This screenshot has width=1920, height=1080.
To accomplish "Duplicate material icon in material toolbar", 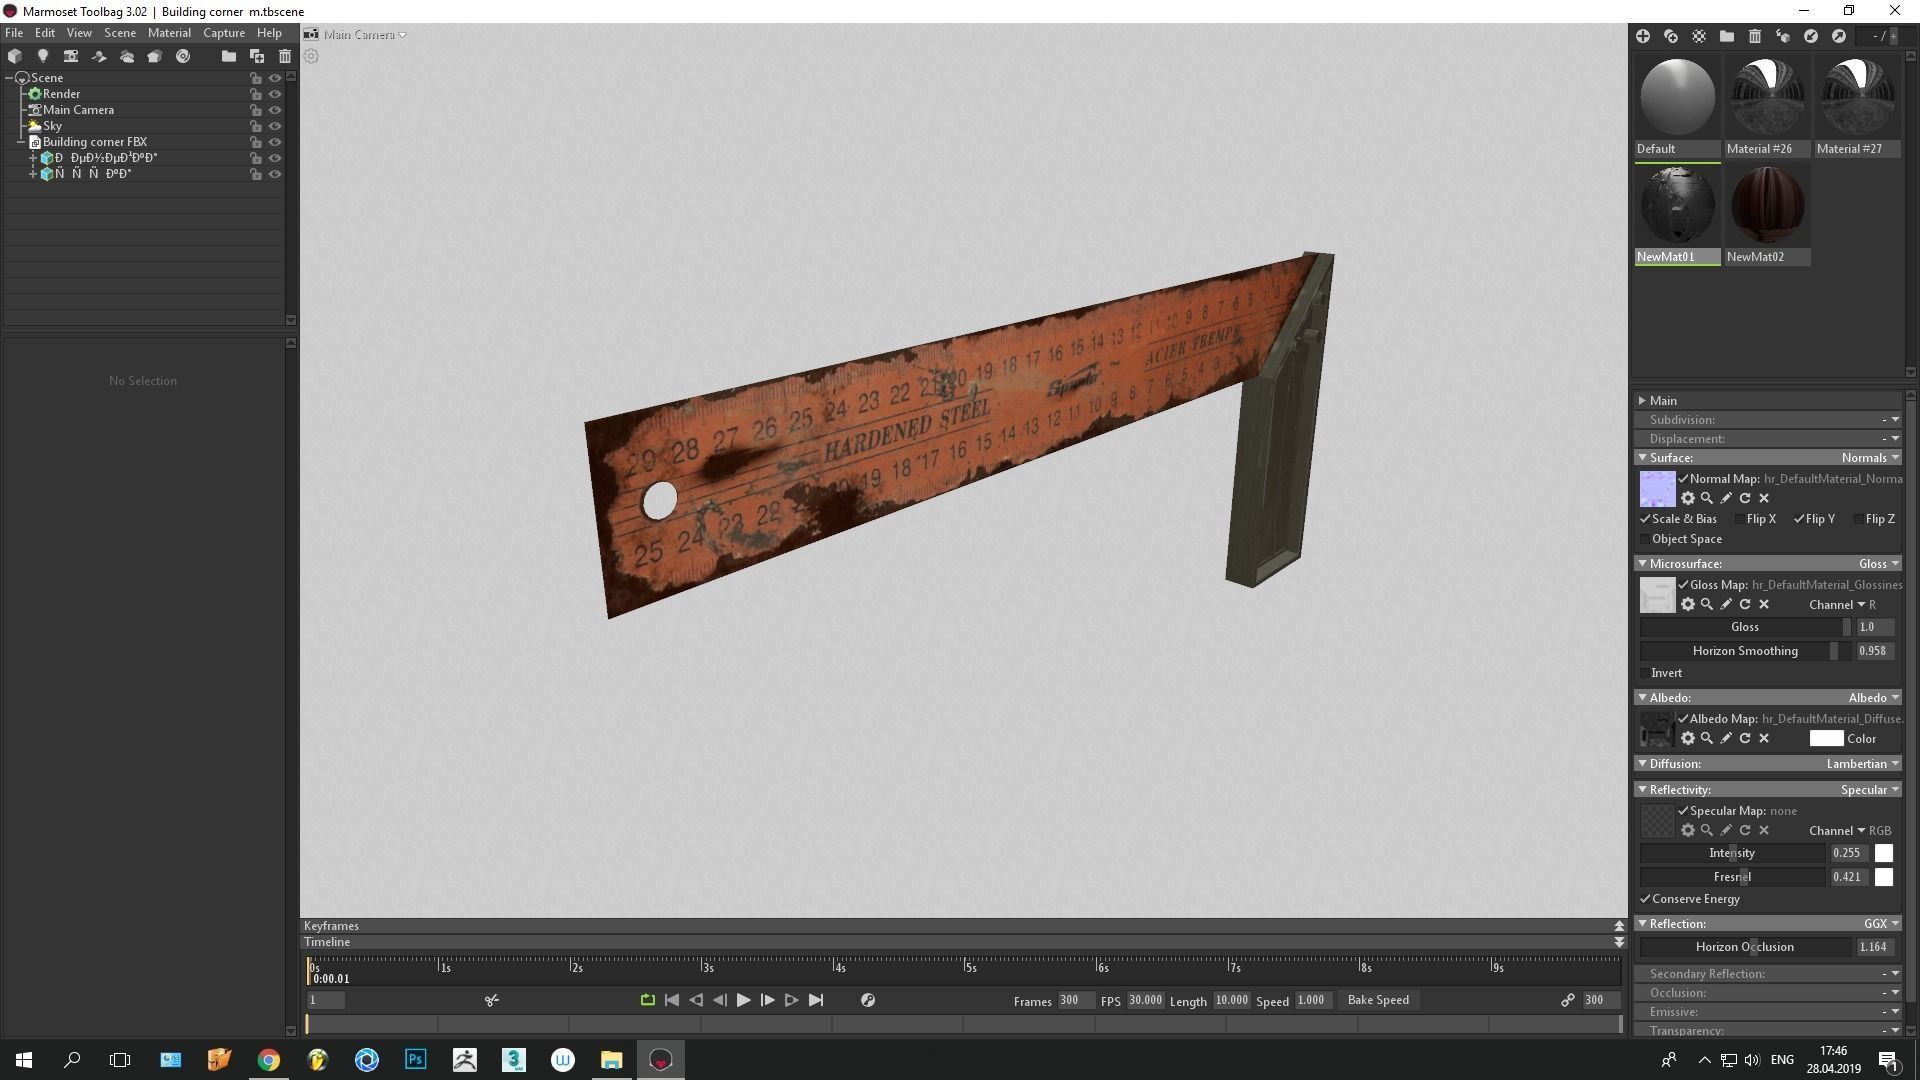I will pyautogui.click(x=1671, y=36).
